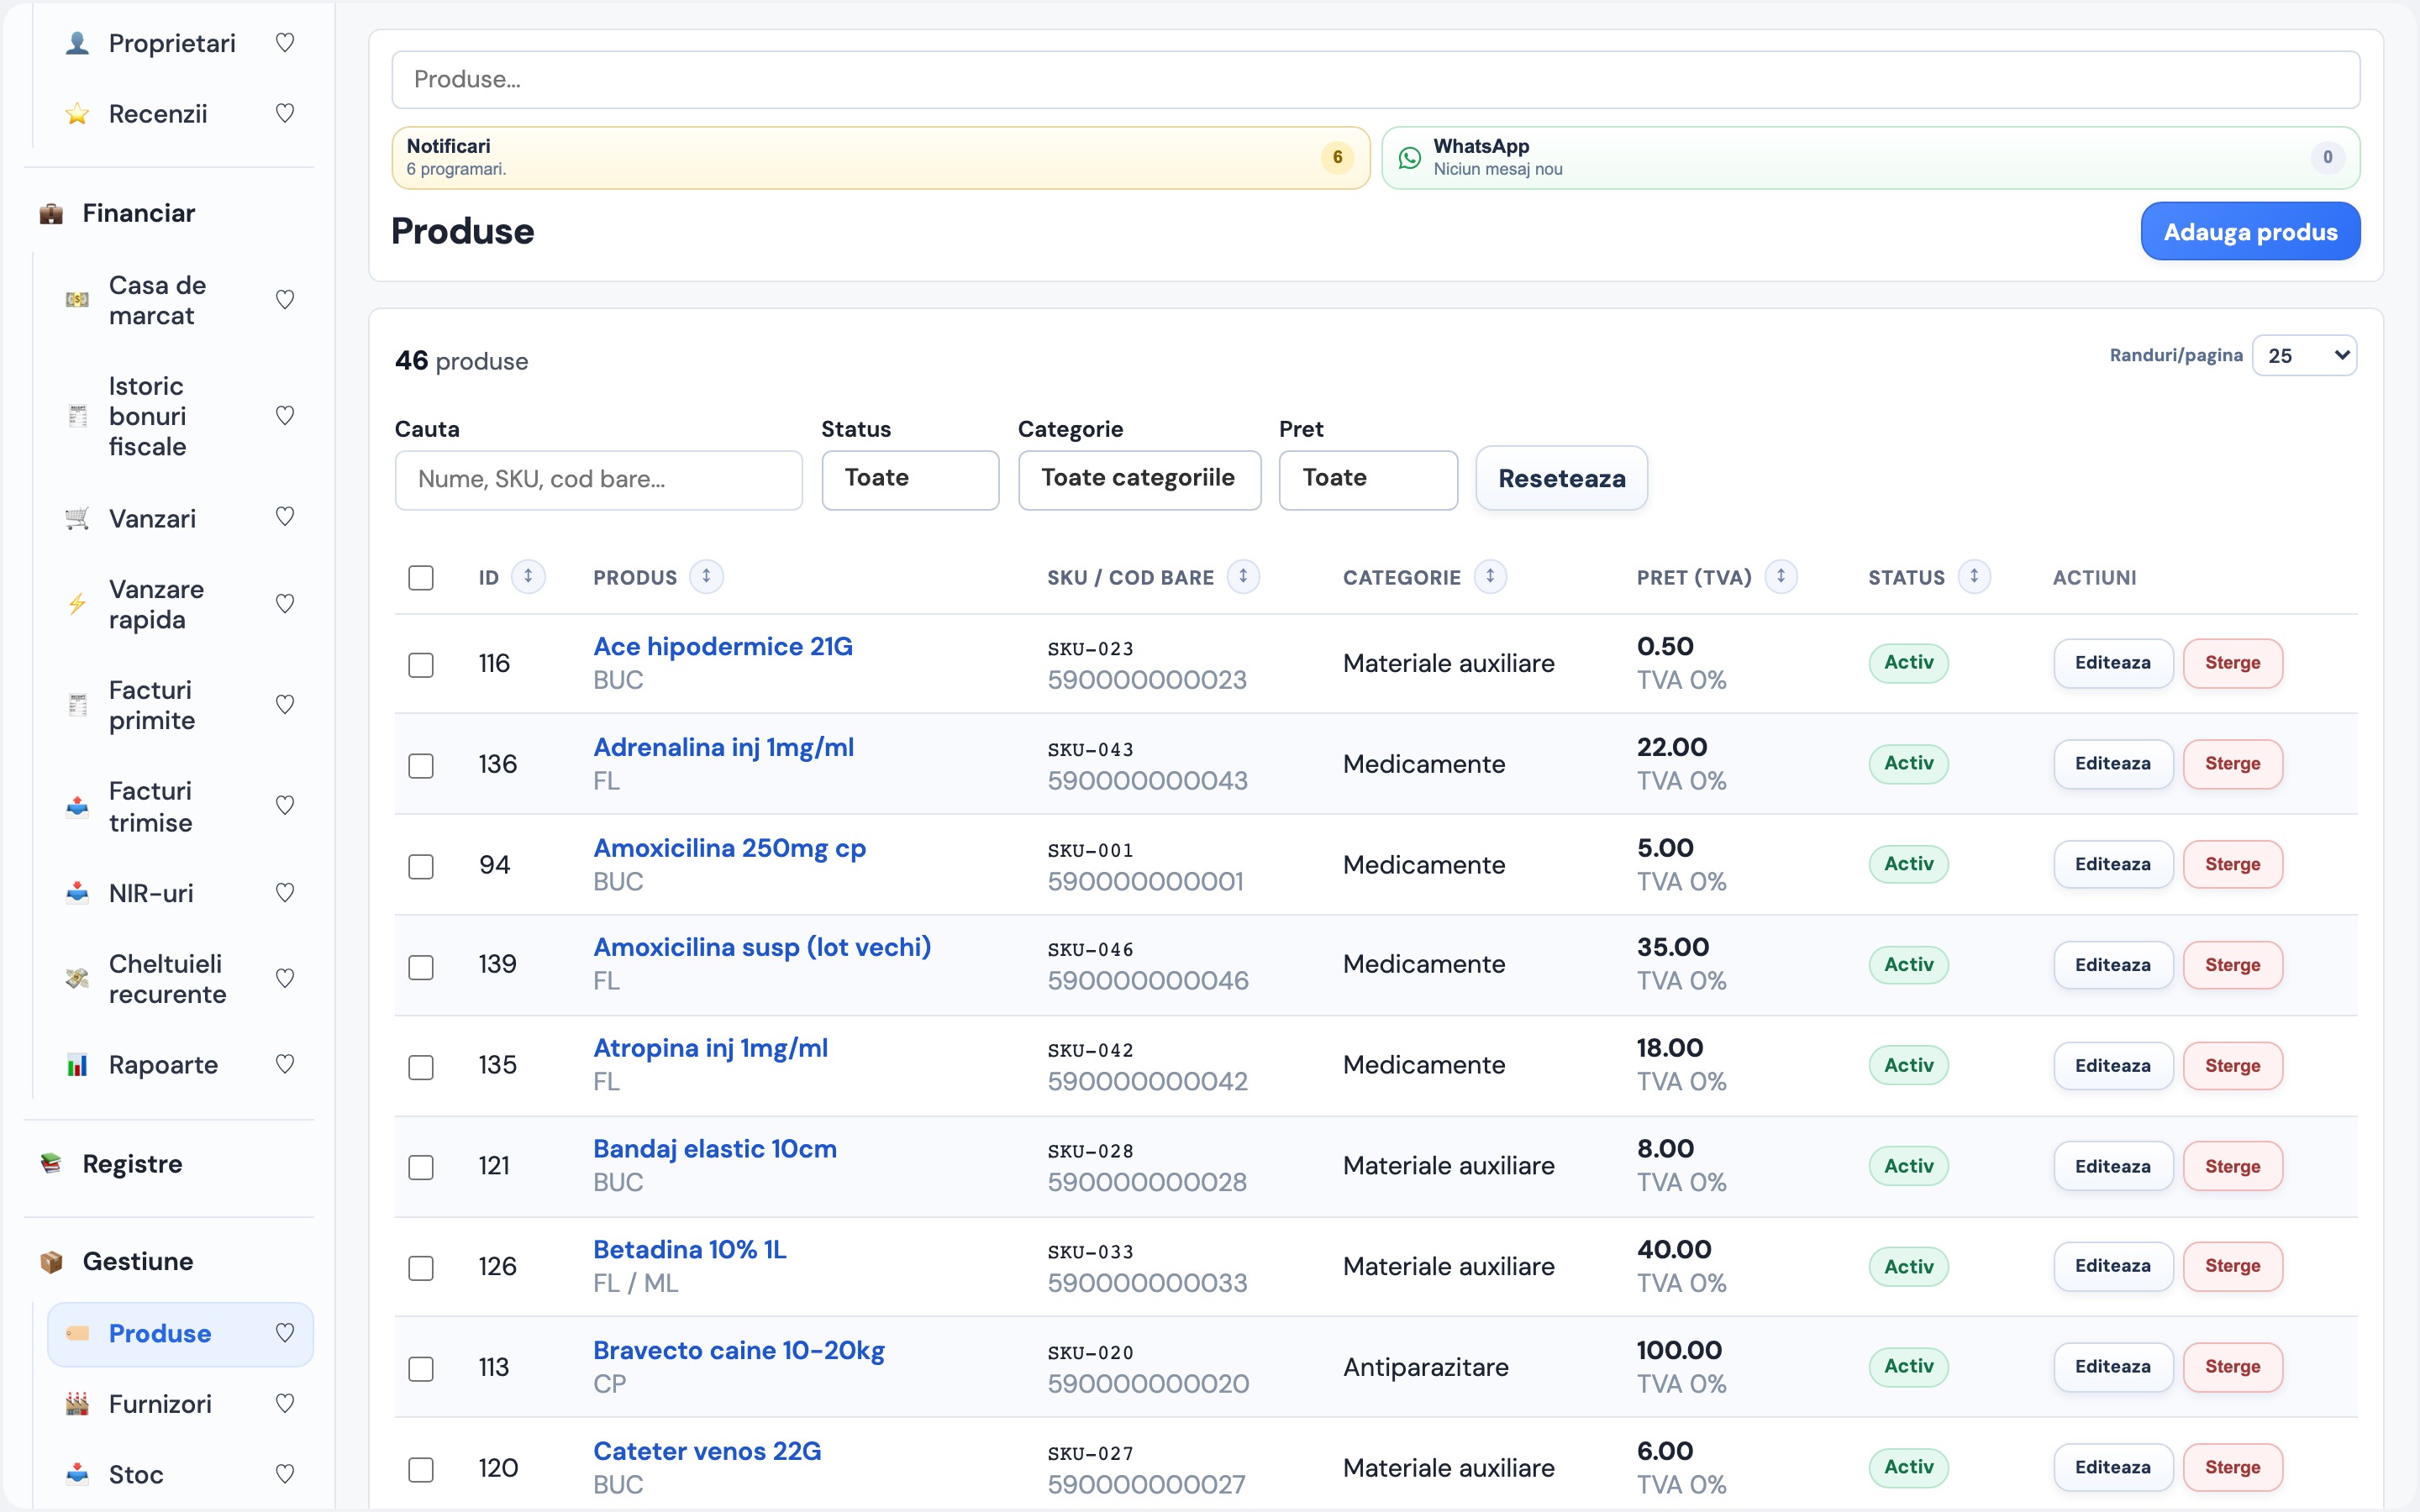Select Atropina inj 1mg/ml checkbox
This screenshot has width=2420, height=1512.
421,1067
